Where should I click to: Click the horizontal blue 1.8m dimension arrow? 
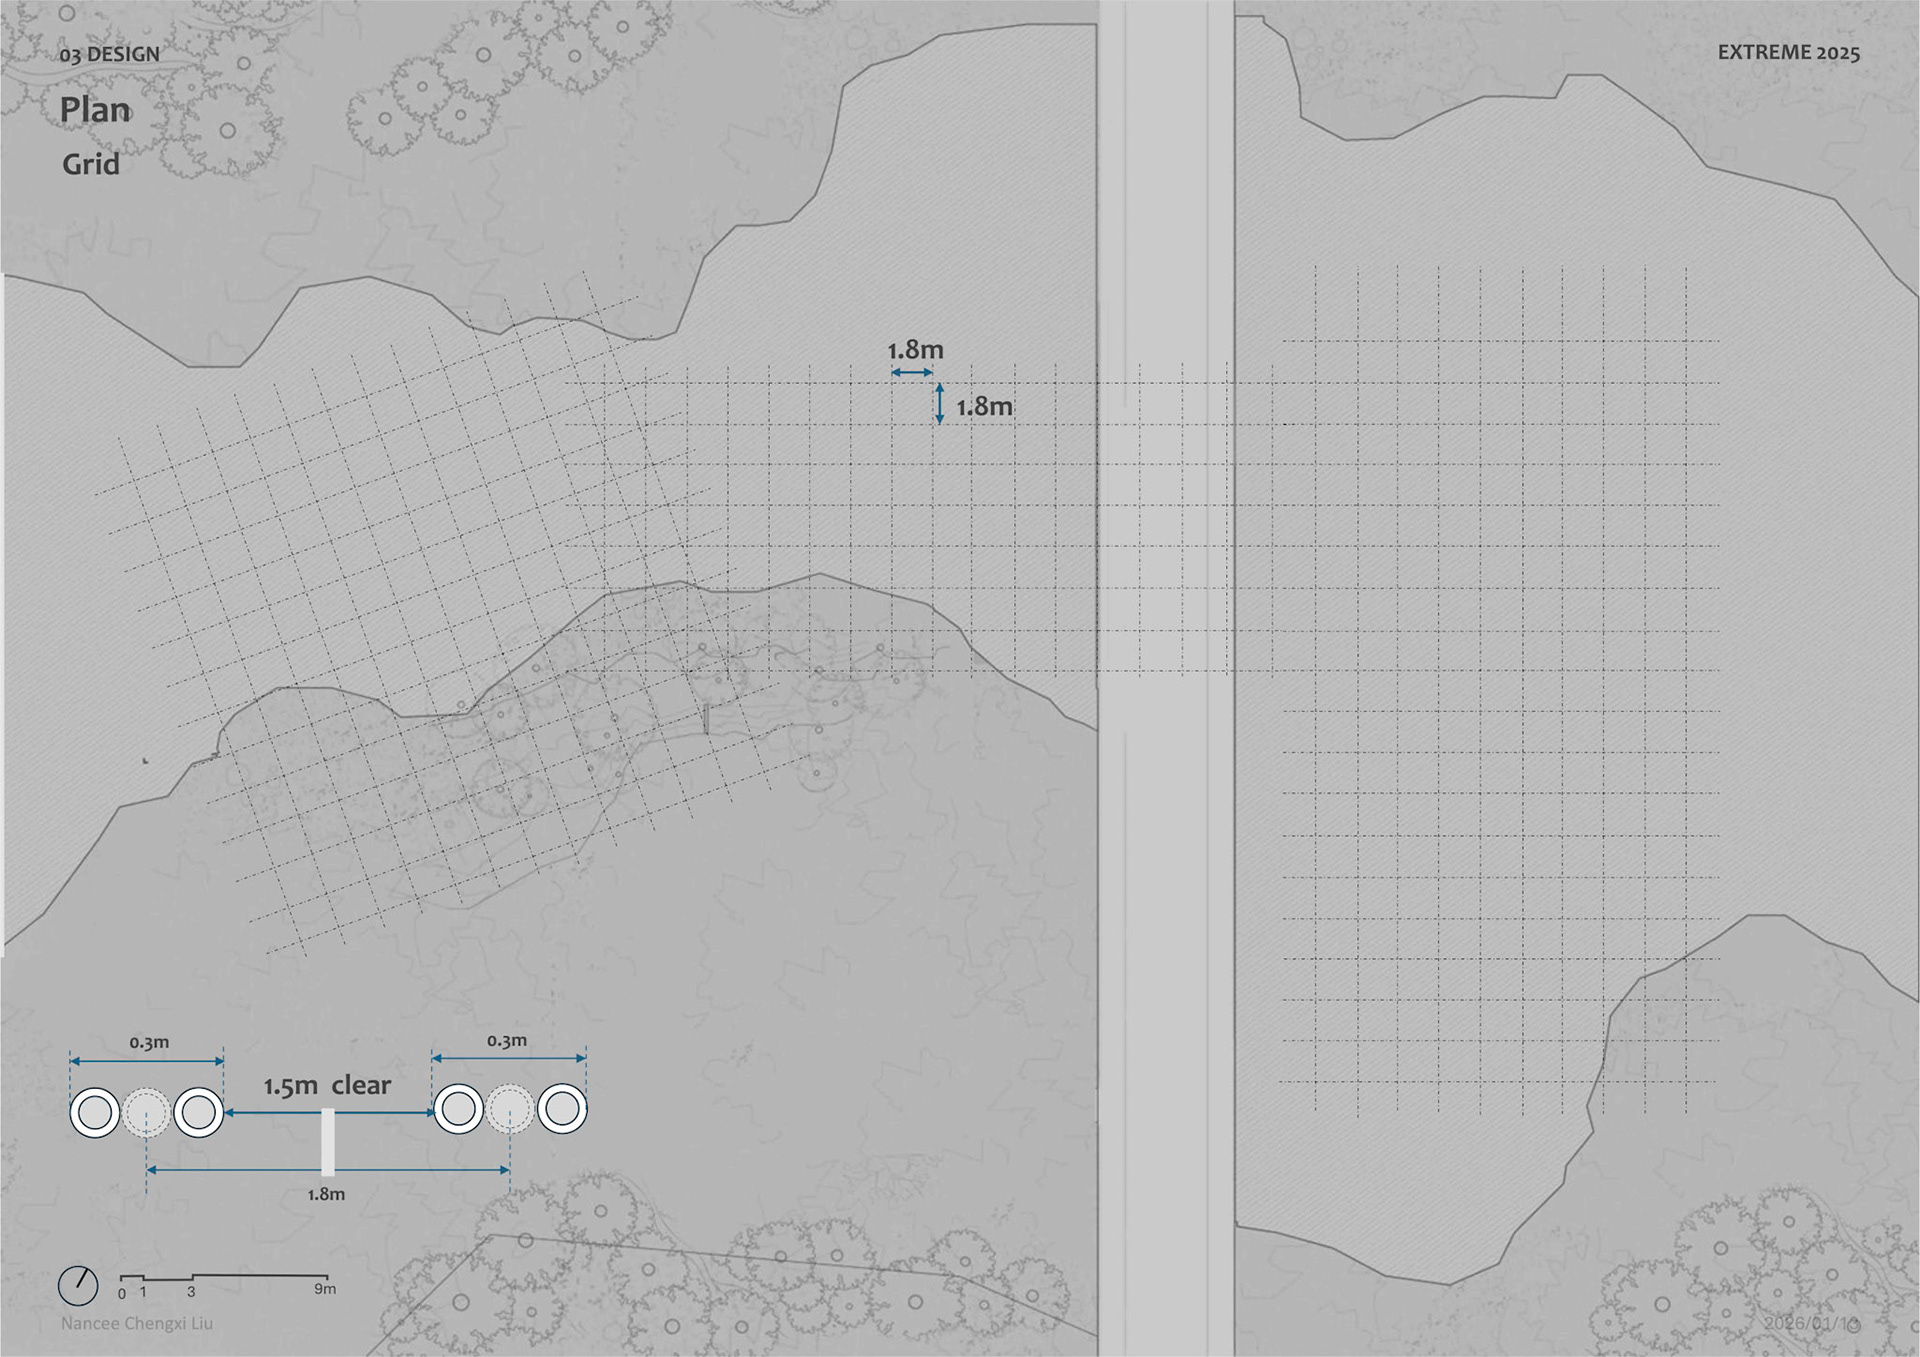(912, 373)
